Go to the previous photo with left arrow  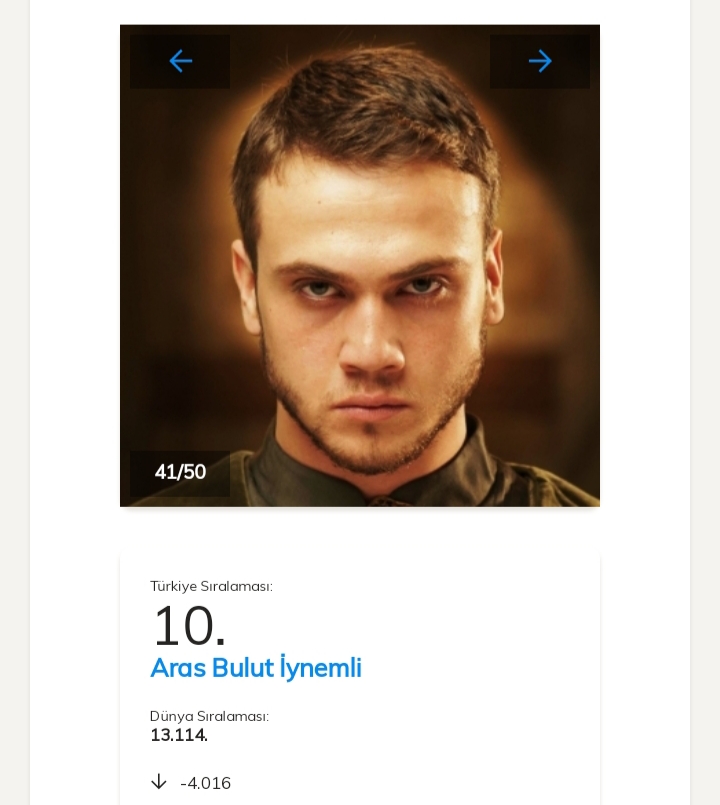tap(180, 62)
